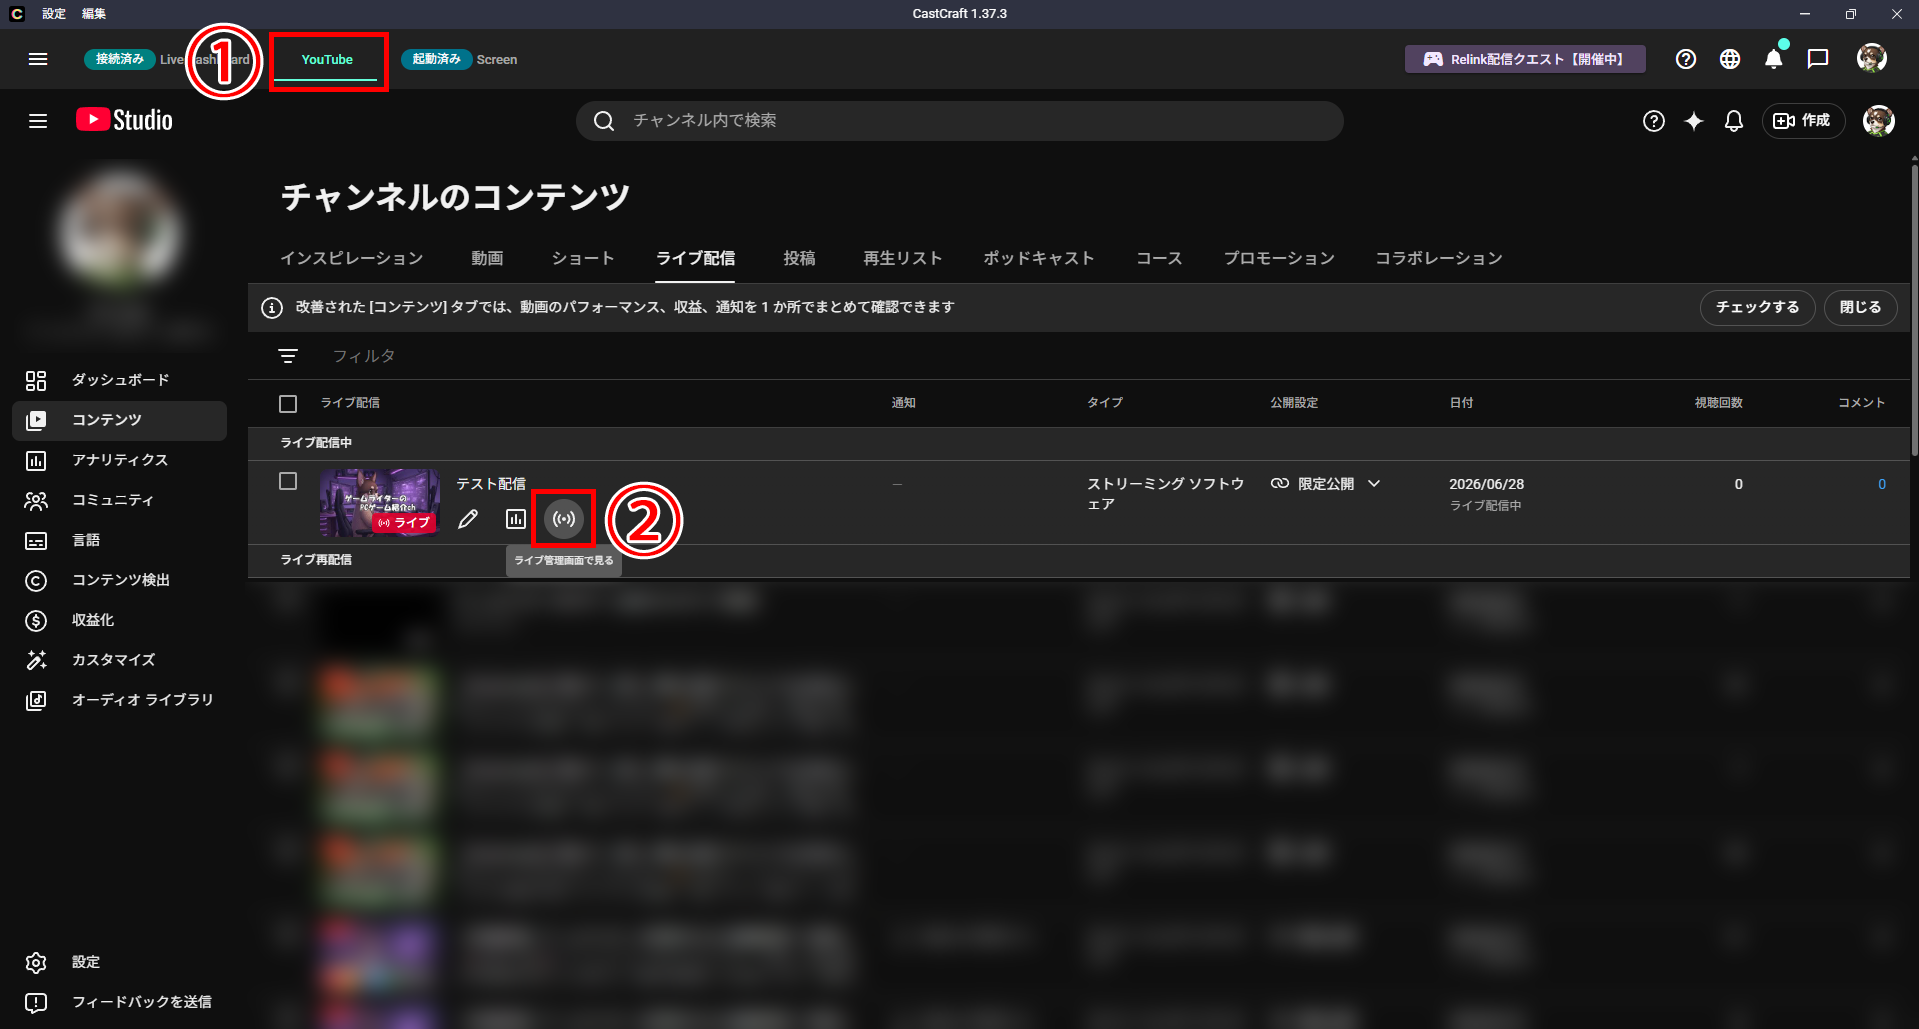Toggle YouTube Studio sidebar hamburger menu
This screenshot has height=1029, width=1919.
tap(38, 121)
